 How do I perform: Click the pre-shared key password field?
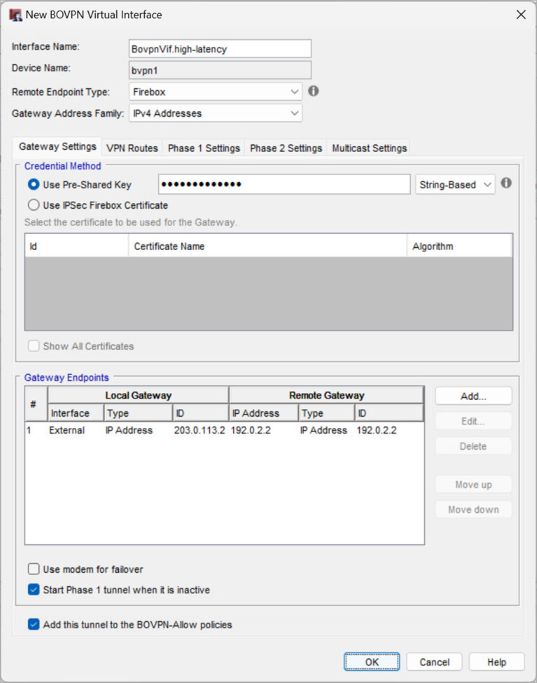tap(284, 184)
